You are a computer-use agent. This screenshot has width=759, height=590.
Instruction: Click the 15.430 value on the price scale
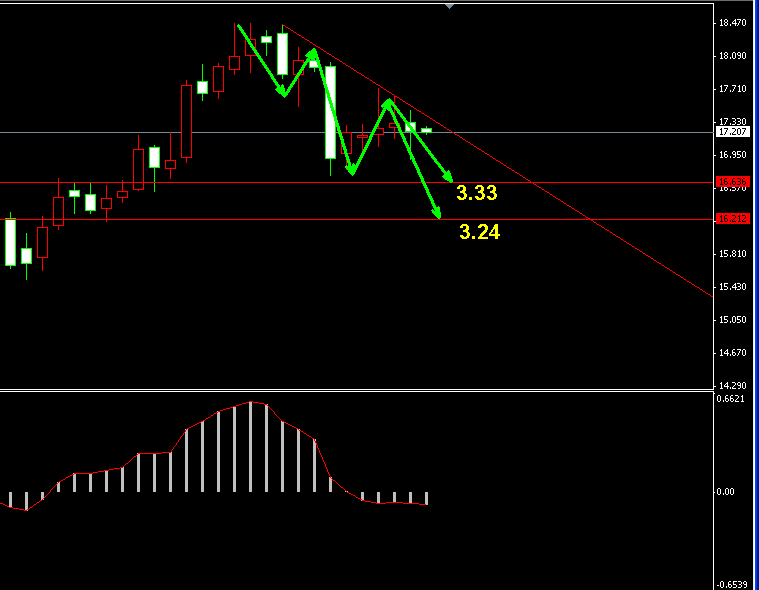pyautogui.click(x=732, y=288)
